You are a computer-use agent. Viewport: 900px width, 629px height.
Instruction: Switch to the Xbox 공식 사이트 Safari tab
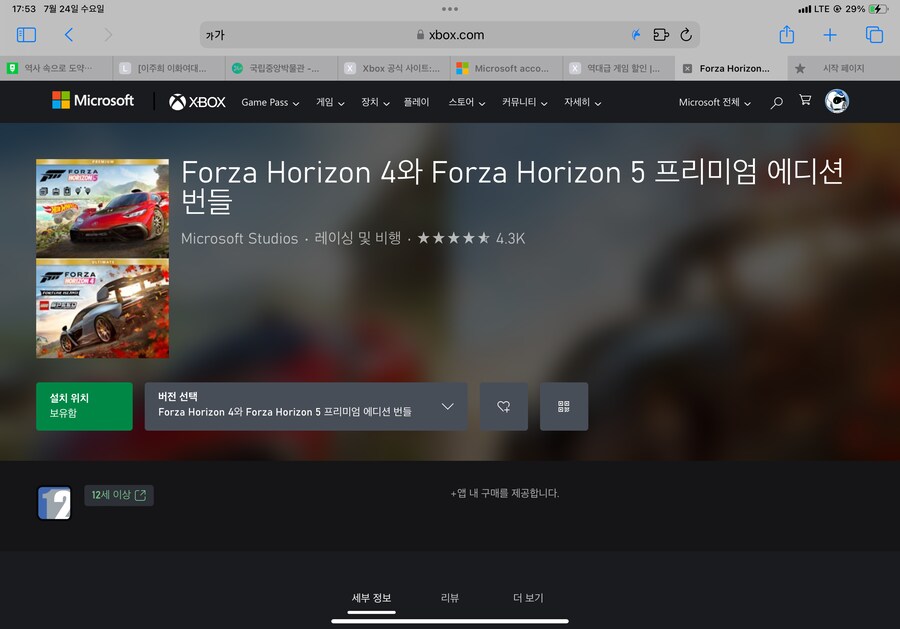[x=394, y=68]
